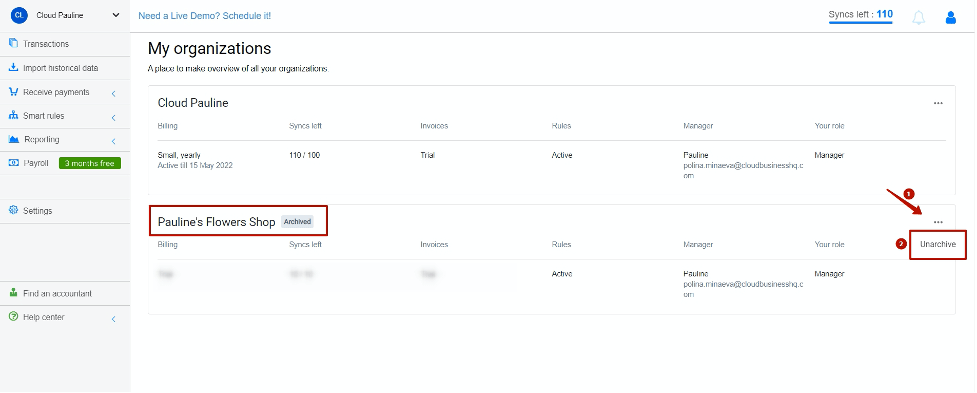
Task: Open the Transactions icon in sidebar
Action: [x=14, y=44]
